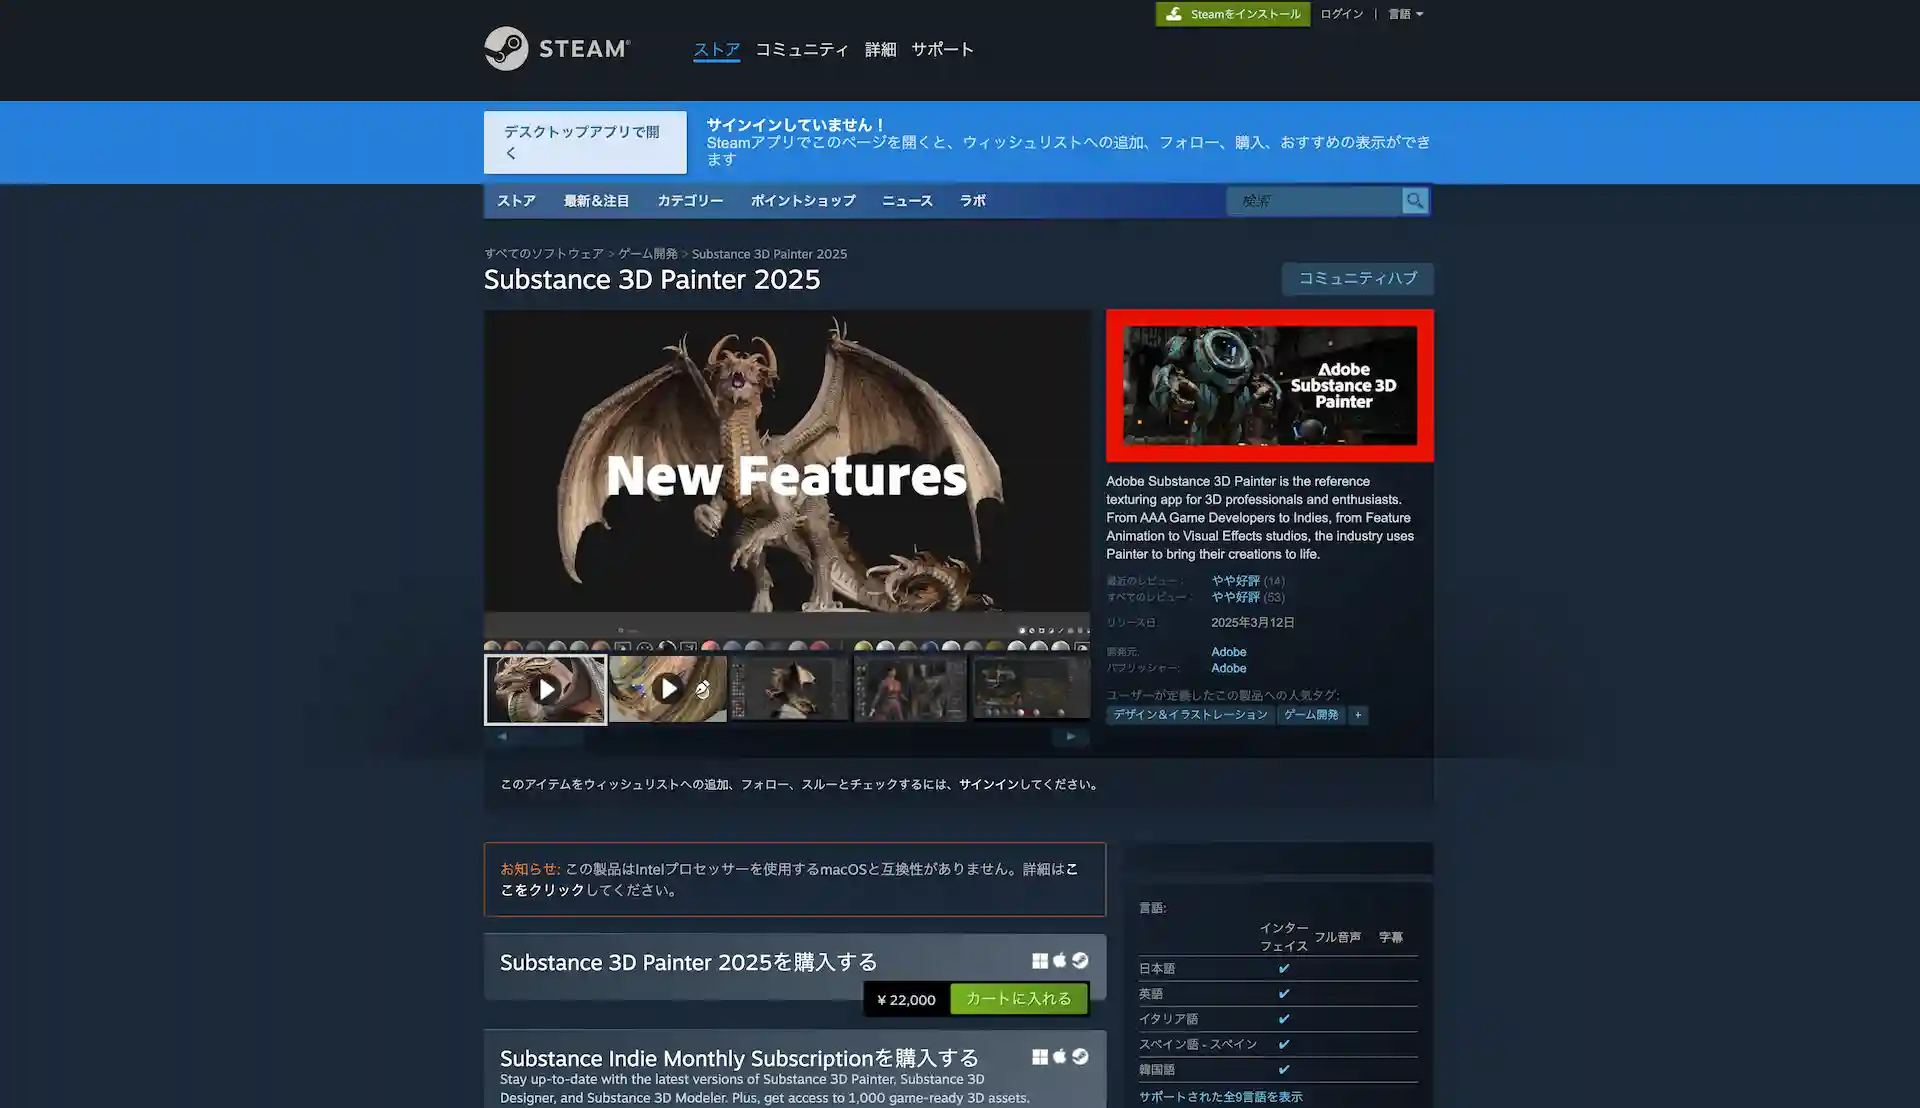Click the ゲーム開発 tag button
1920x1108 pixels.
point(1311,715)
